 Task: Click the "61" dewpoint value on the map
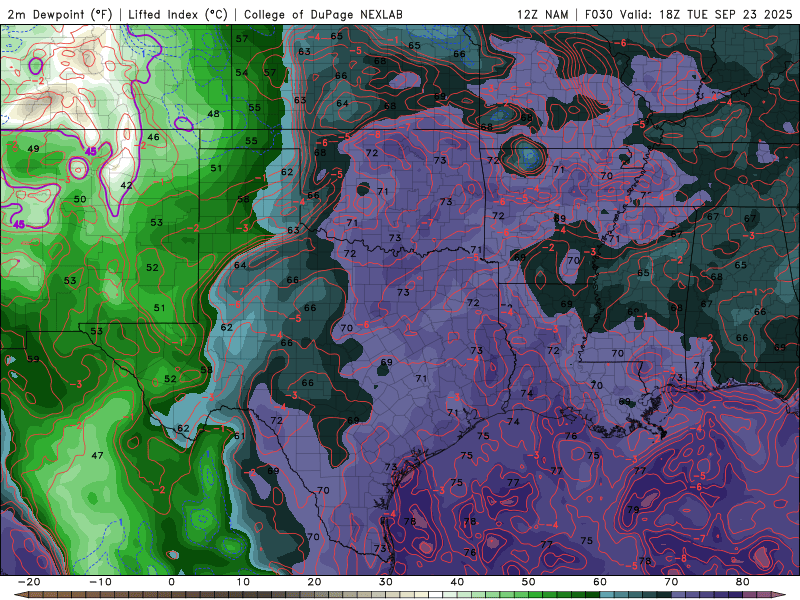239,436
